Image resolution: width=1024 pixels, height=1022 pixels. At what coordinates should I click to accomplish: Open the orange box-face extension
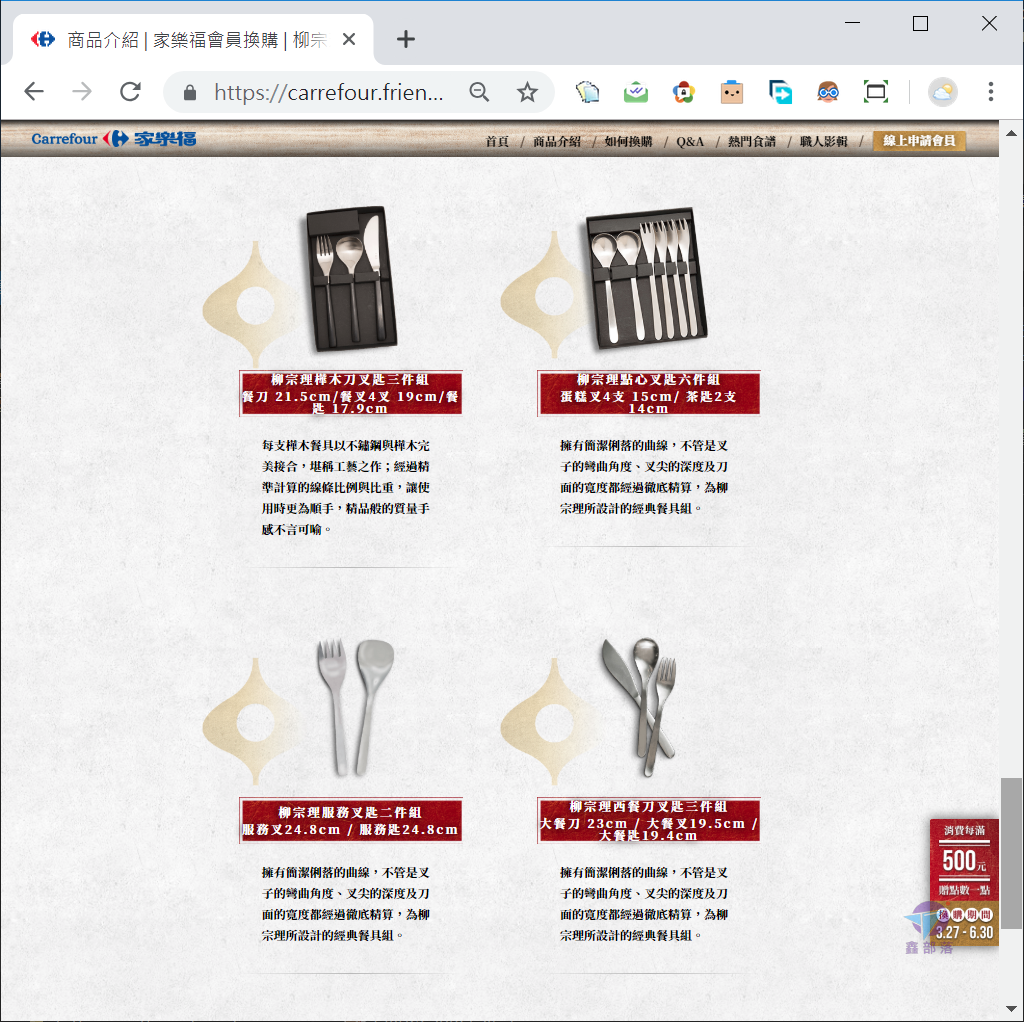click(x=732, y=92)
